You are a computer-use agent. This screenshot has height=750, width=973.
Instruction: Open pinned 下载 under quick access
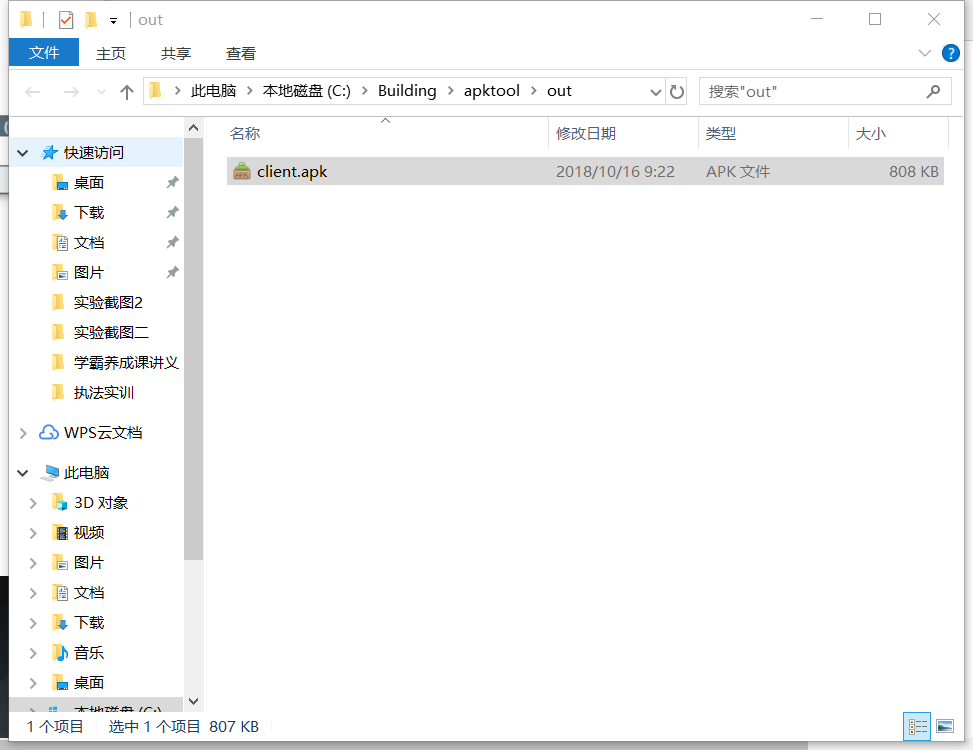point(89,213)
